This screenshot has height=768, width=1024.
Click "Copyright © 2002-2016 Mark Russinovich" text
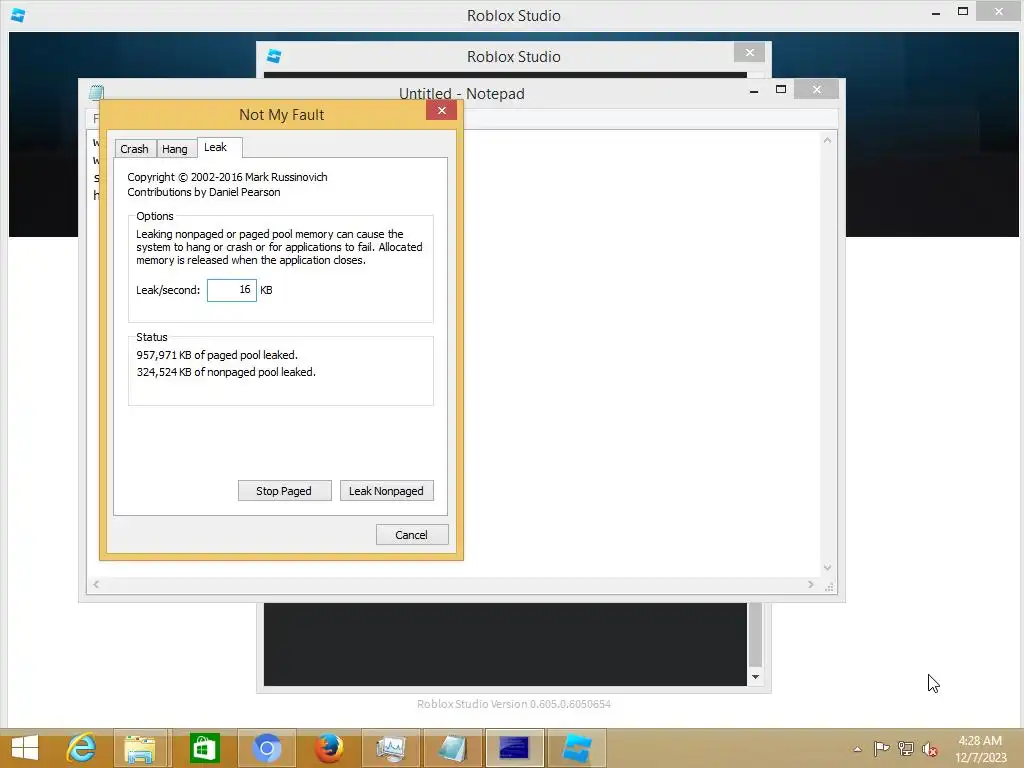pyautogui.click(x=227, y=177)
